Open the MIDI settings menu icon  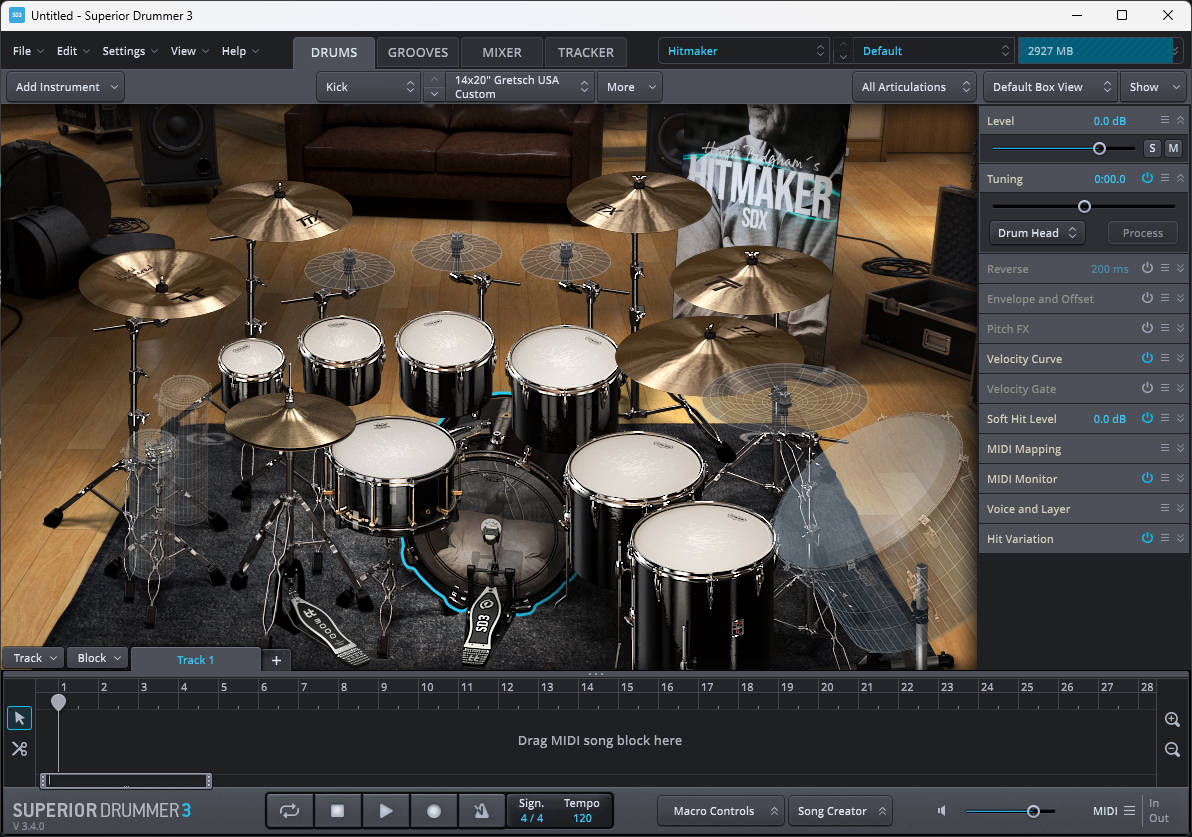click(x=1130, y=811)
